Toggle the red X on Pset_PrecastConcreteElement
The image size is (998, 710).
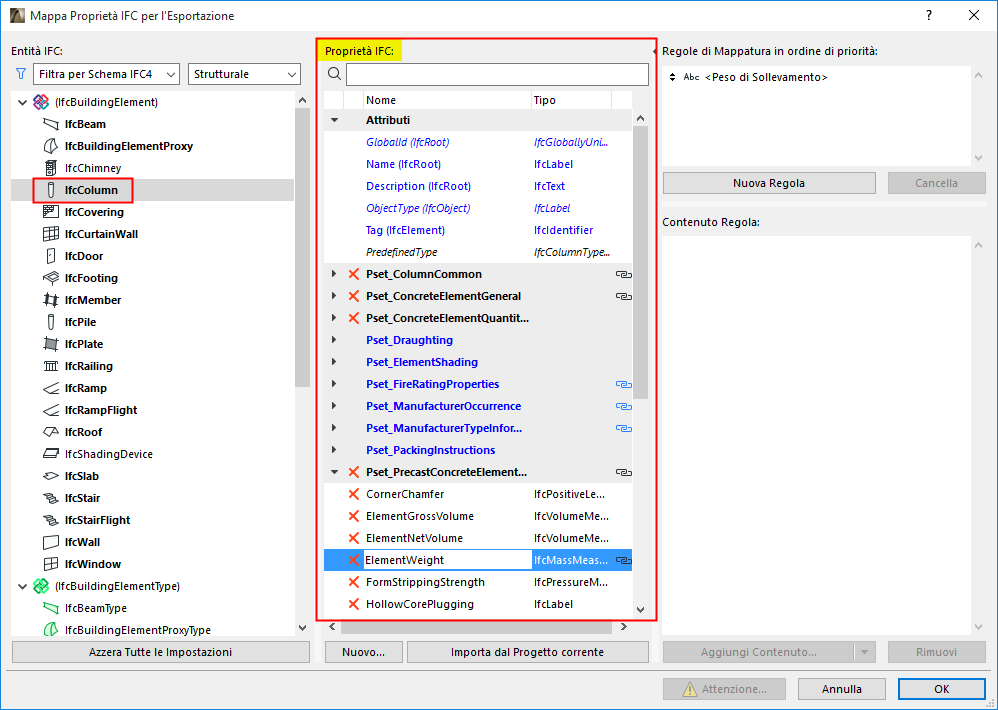pyautogui.click(x=353, y=472)
